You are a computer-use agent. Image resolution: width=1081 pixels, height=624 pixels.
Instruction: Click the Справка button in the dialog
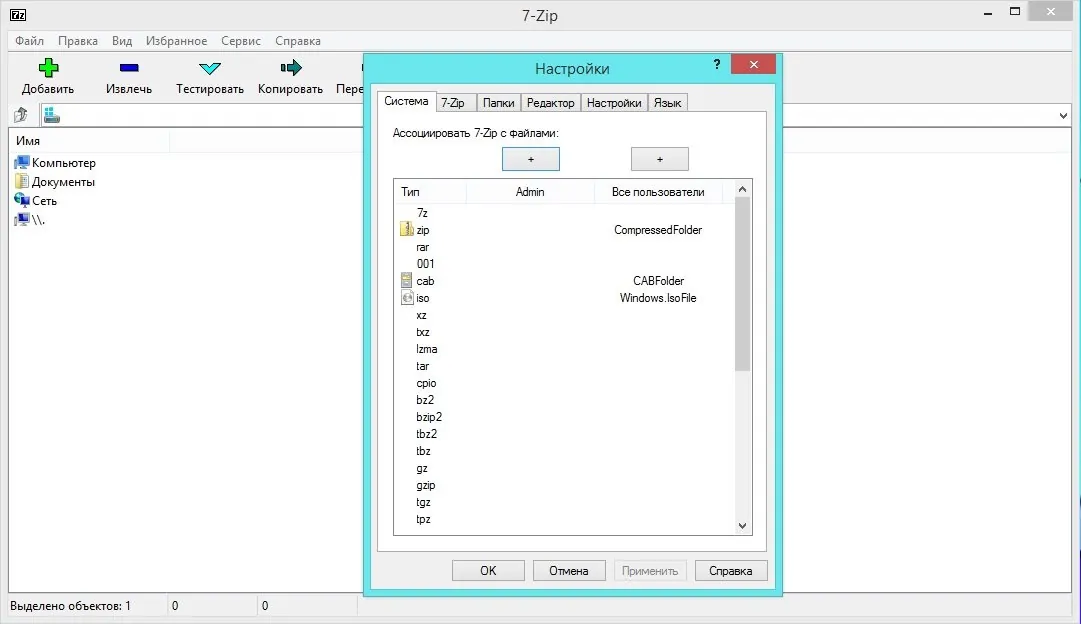731,570
